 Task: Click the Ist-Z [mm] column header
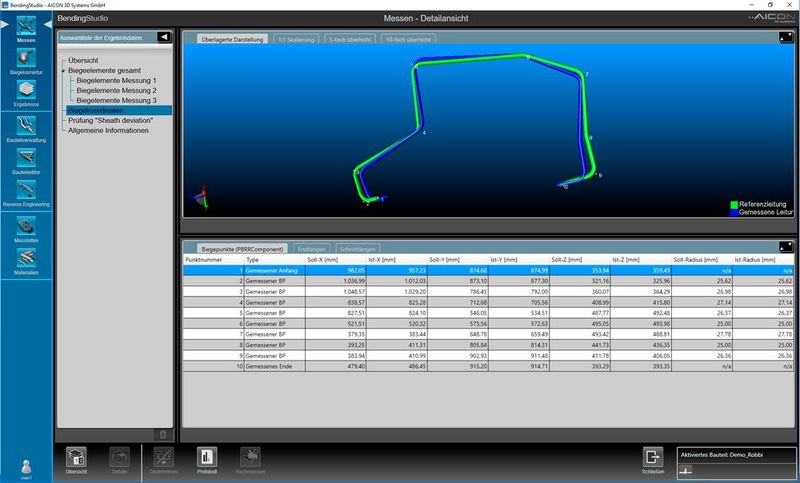(641, 260)
